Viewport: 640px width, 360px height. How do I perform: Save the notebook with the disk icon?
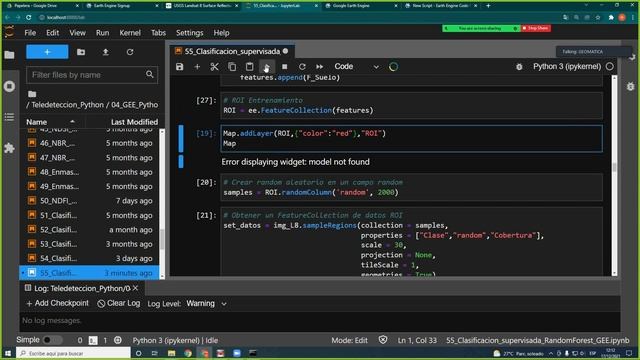click(180, 67)
